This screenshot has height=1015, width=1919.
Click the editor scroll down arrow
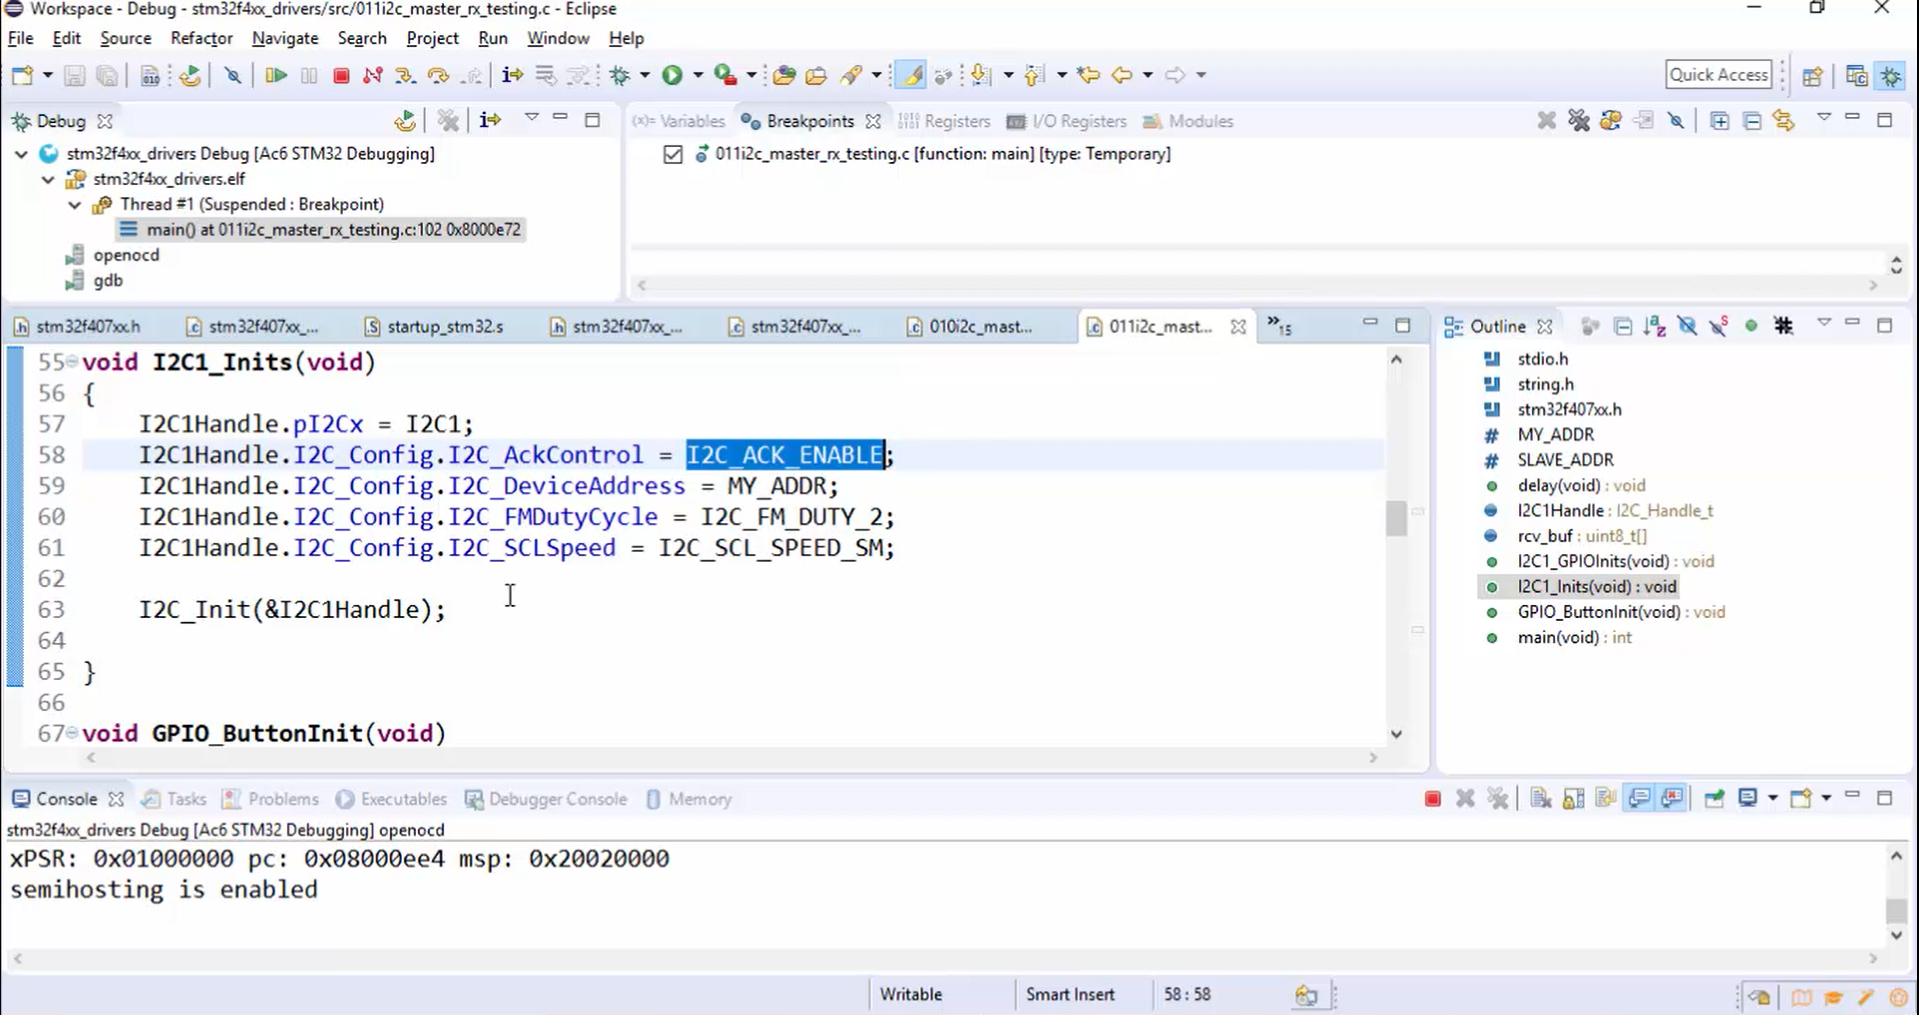click(x=1396, y=734)
